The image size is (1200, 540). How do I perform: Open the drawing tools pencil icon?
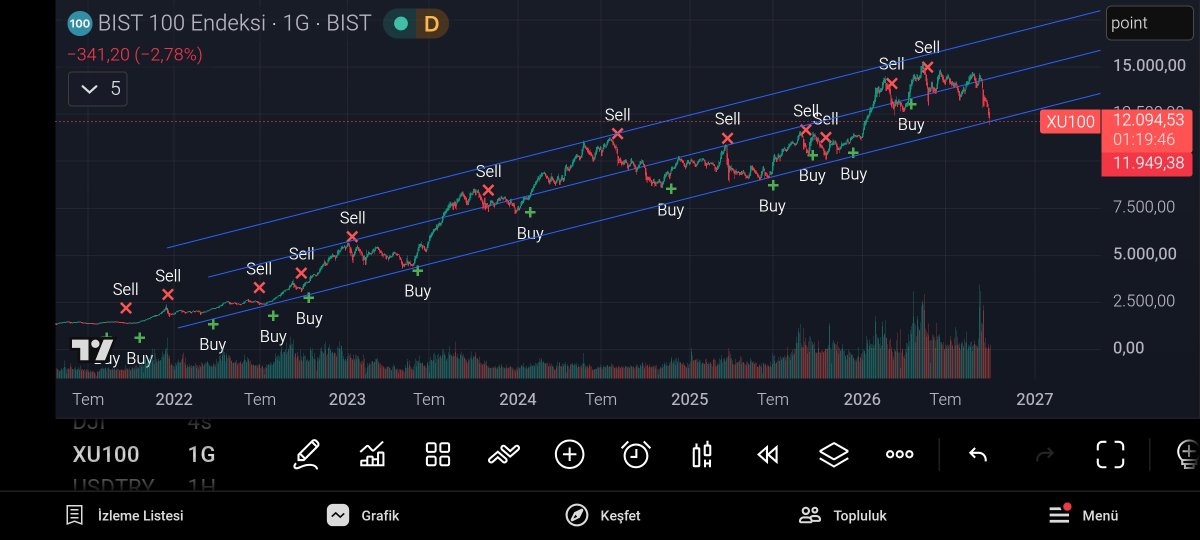tap(307, 455)
